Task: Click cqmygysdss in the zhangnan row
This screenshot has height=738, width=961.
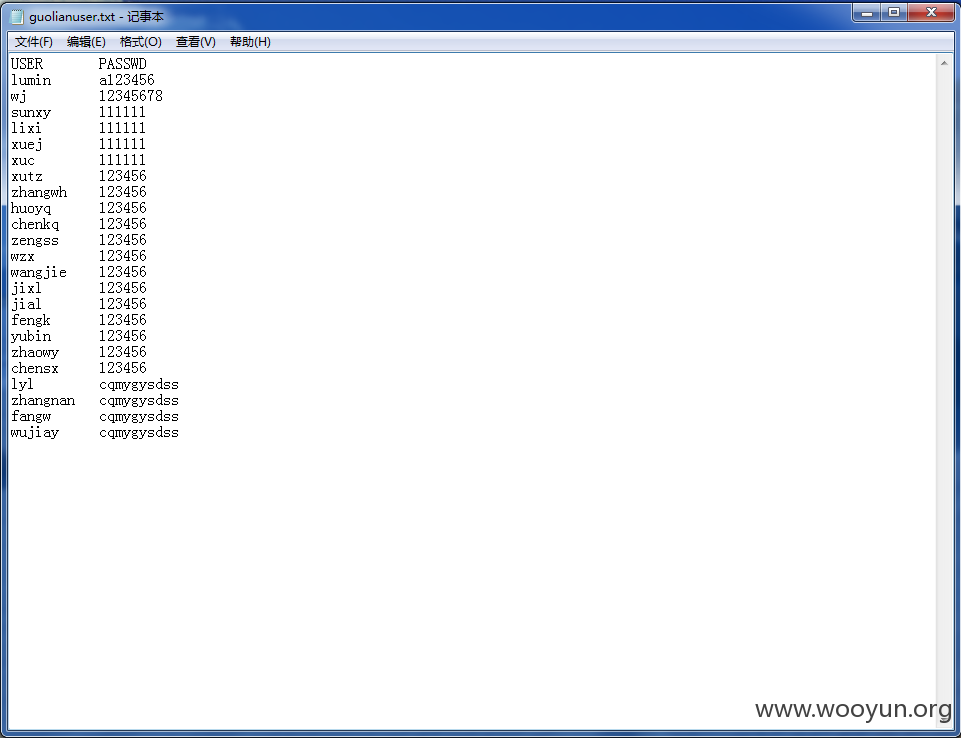Action: (x=139, y=400)
